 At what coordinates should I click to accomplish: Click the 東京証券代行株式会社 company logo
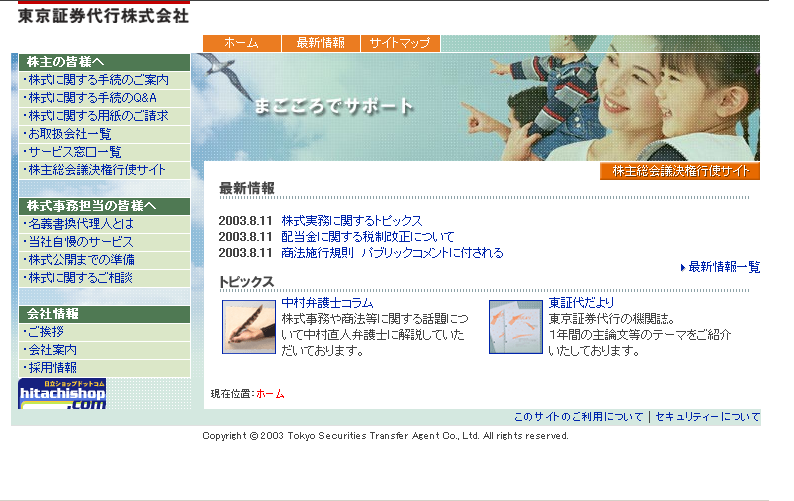(103, 15)
